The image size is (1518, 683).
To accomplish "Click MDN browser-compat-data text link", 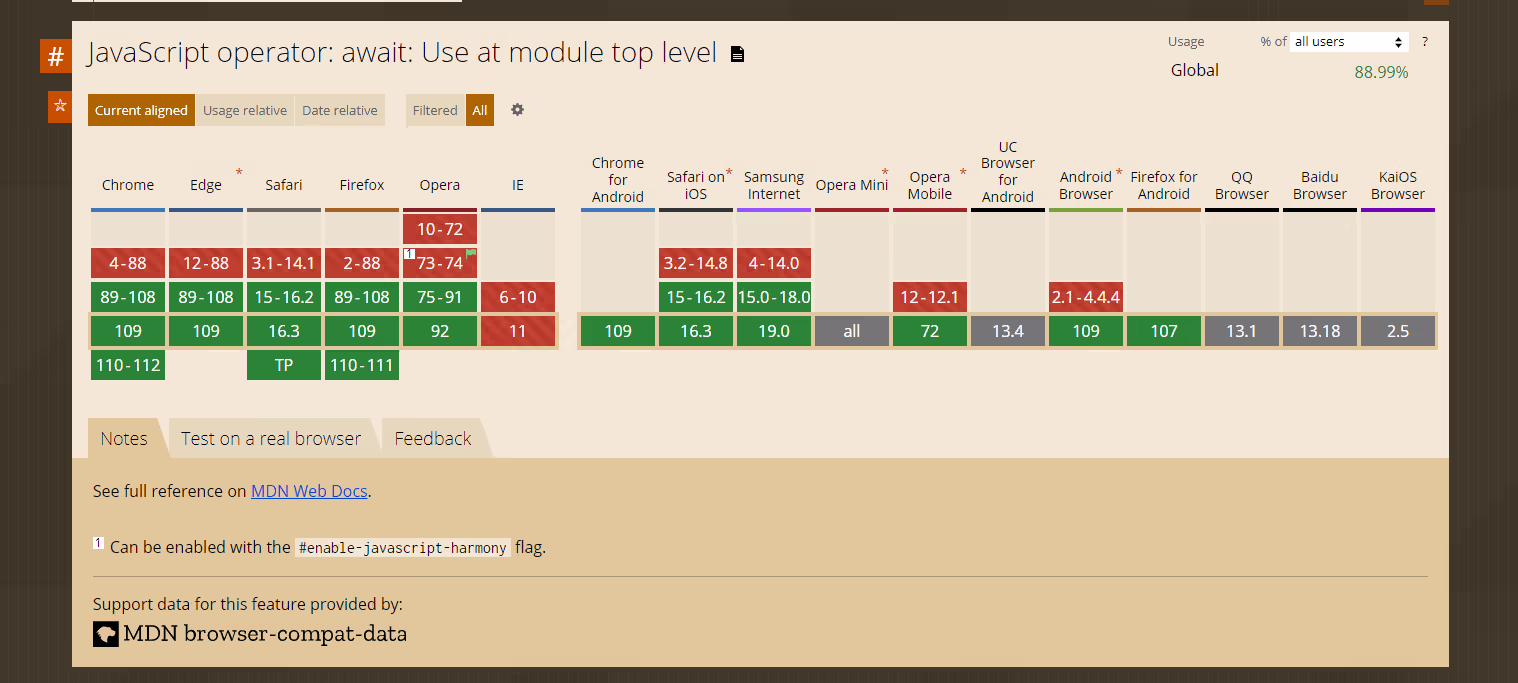I will (x=265, y=634).
